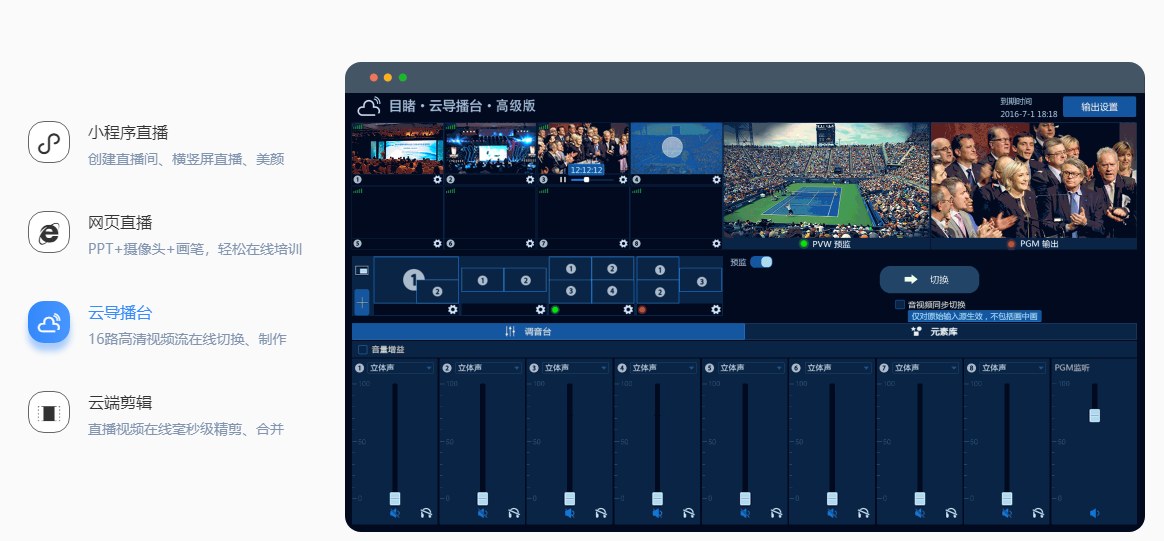Open 输出设置 output settings
This screenshot has width=1164, height=541.
1099,107
